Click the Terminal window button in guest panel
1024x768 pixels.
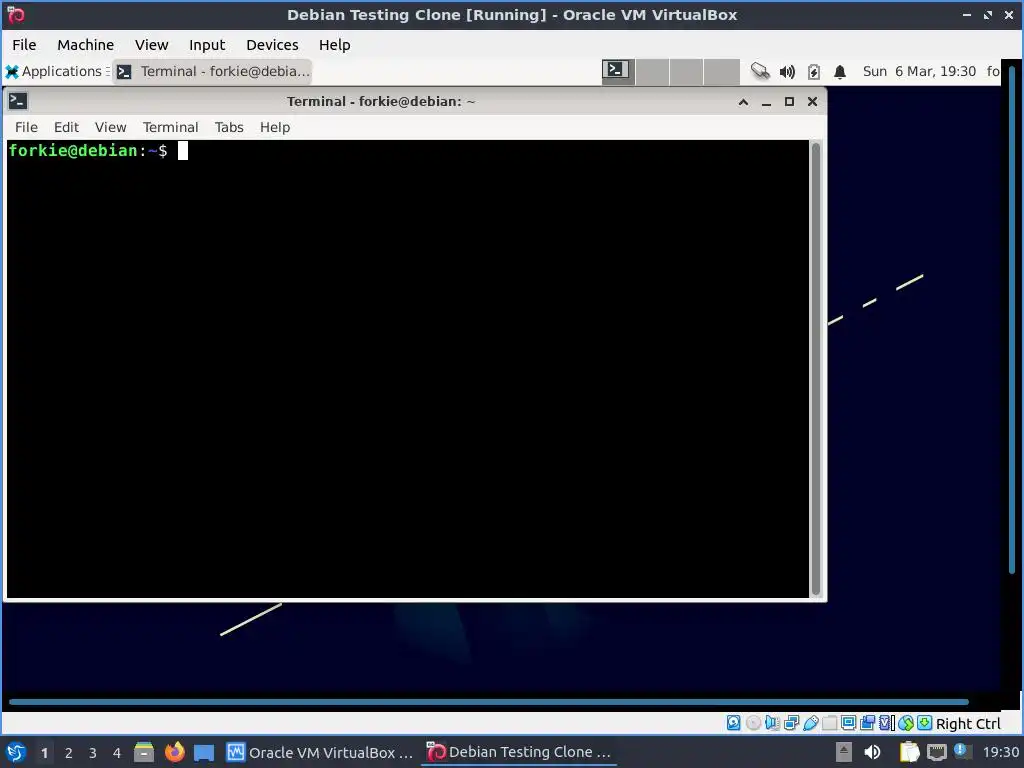(x=212, y=71)
